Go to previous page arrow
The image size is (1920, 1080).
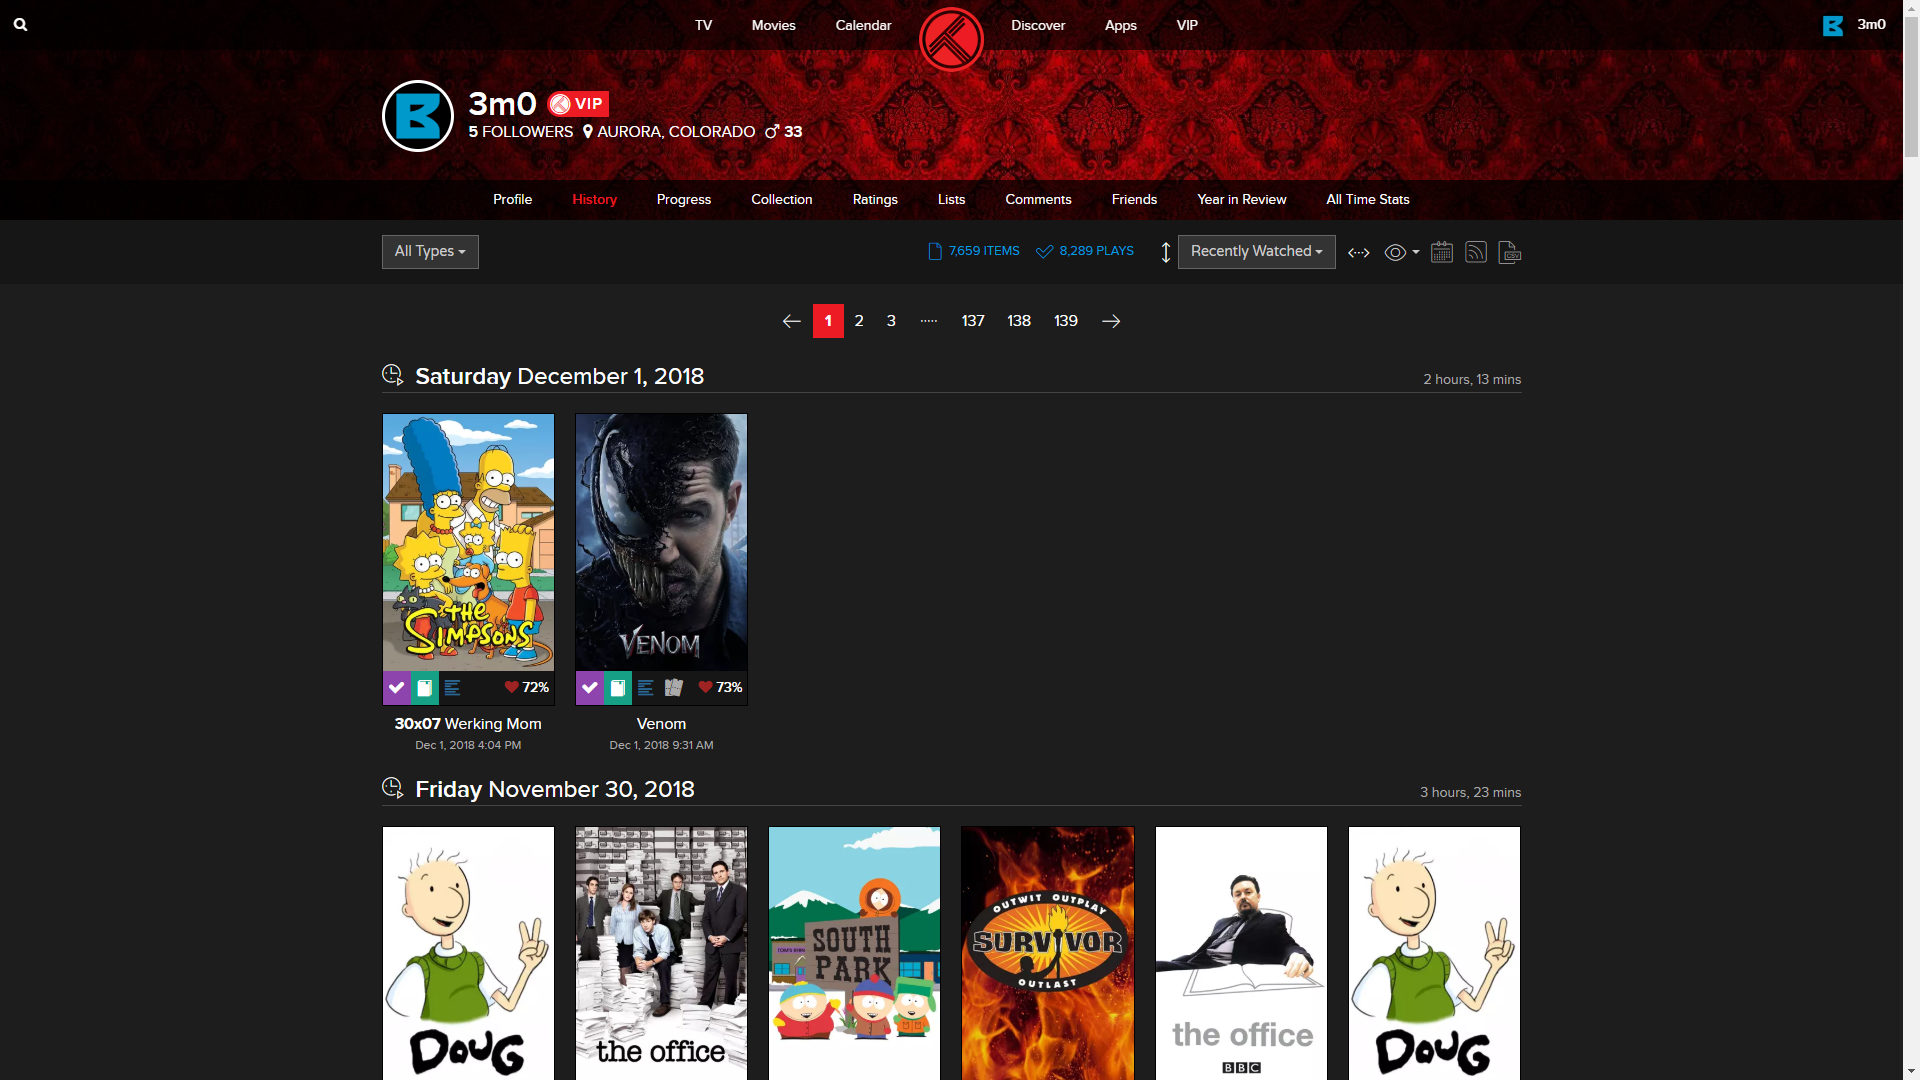(x=791, y=321)
